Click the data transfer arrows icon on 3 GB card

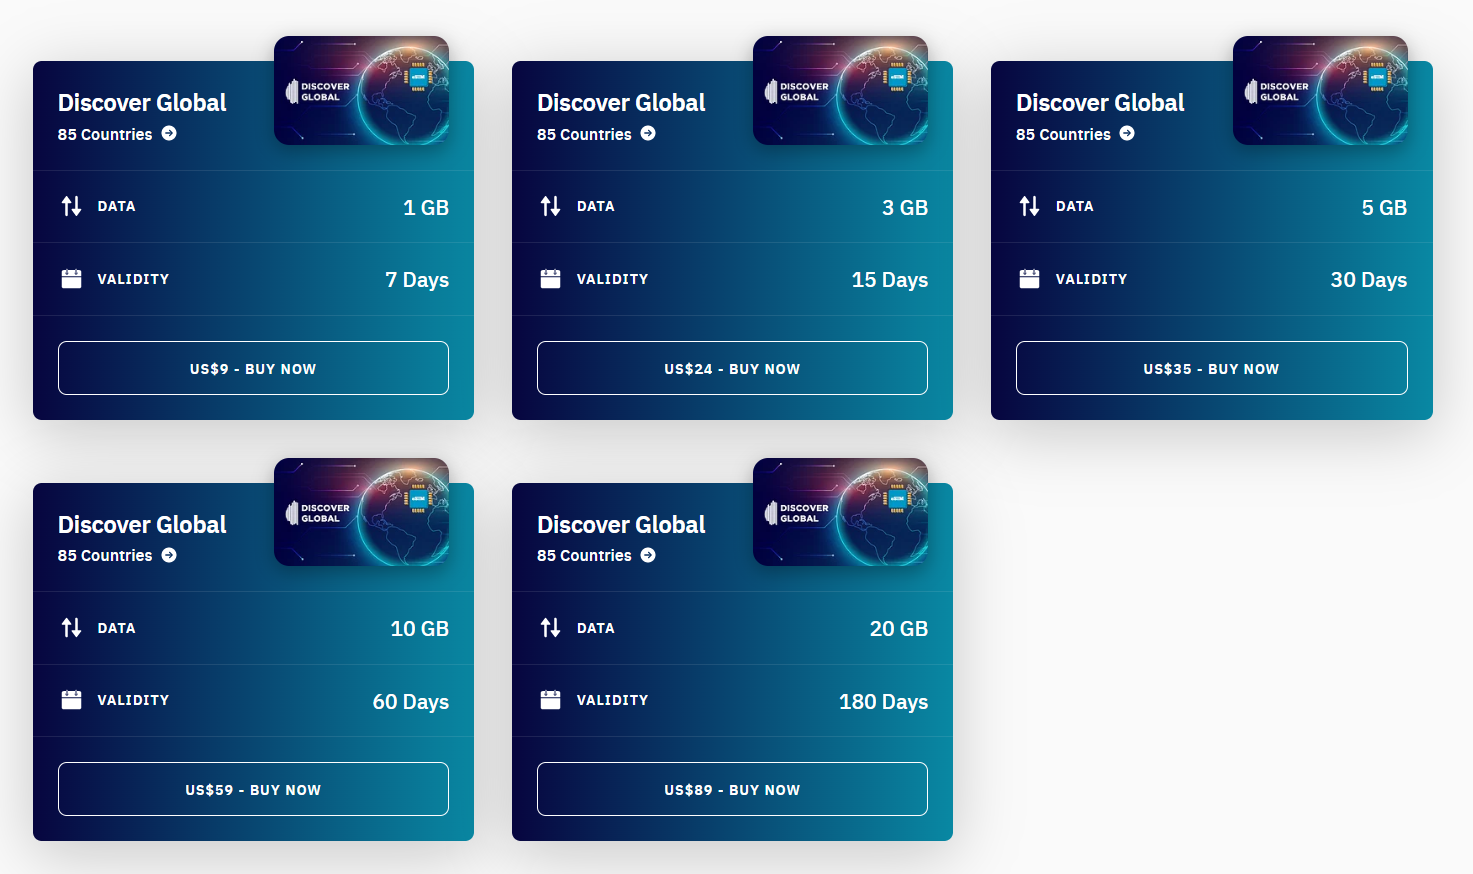point(550,206)
